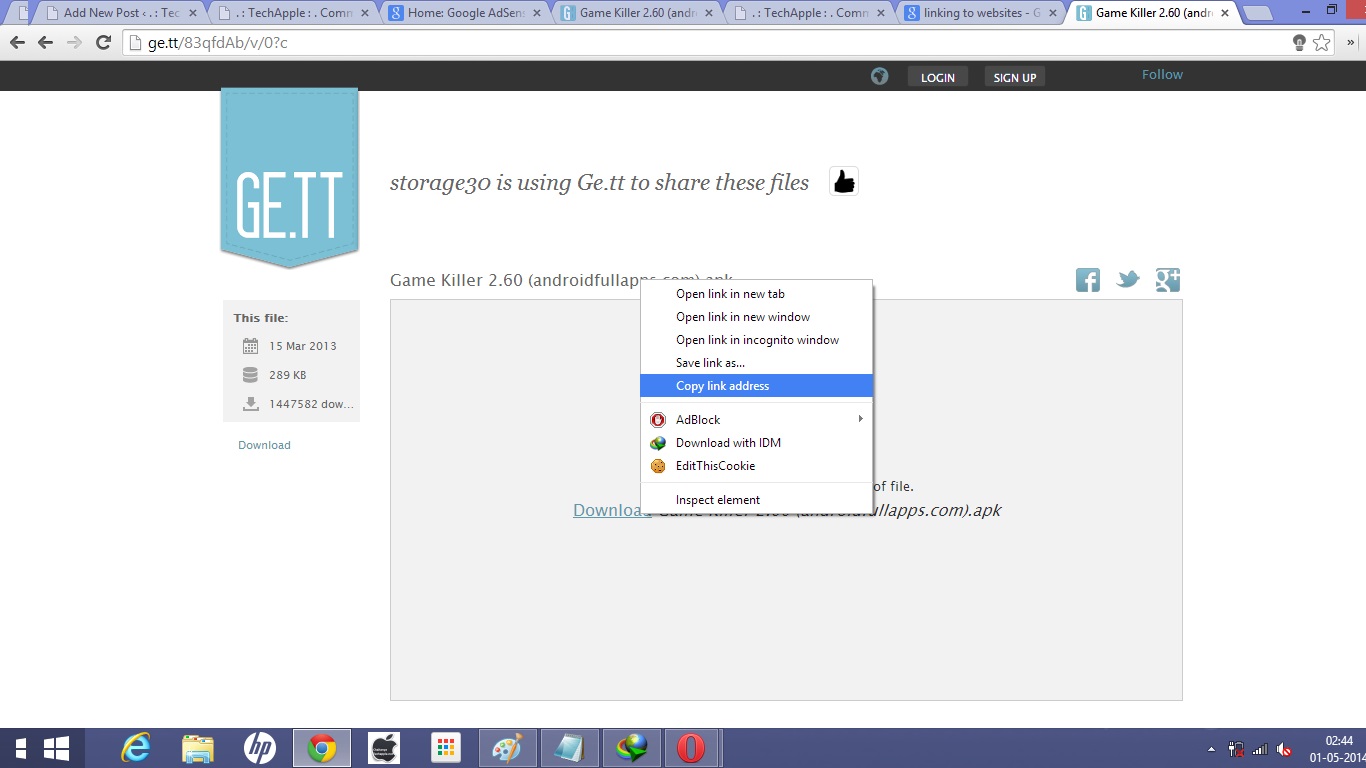The height and width of the screenshot is (768, 1366).
Task: Click the underlined Download link in the preview area
Action: pyautogui.click(x=612, y=510)
